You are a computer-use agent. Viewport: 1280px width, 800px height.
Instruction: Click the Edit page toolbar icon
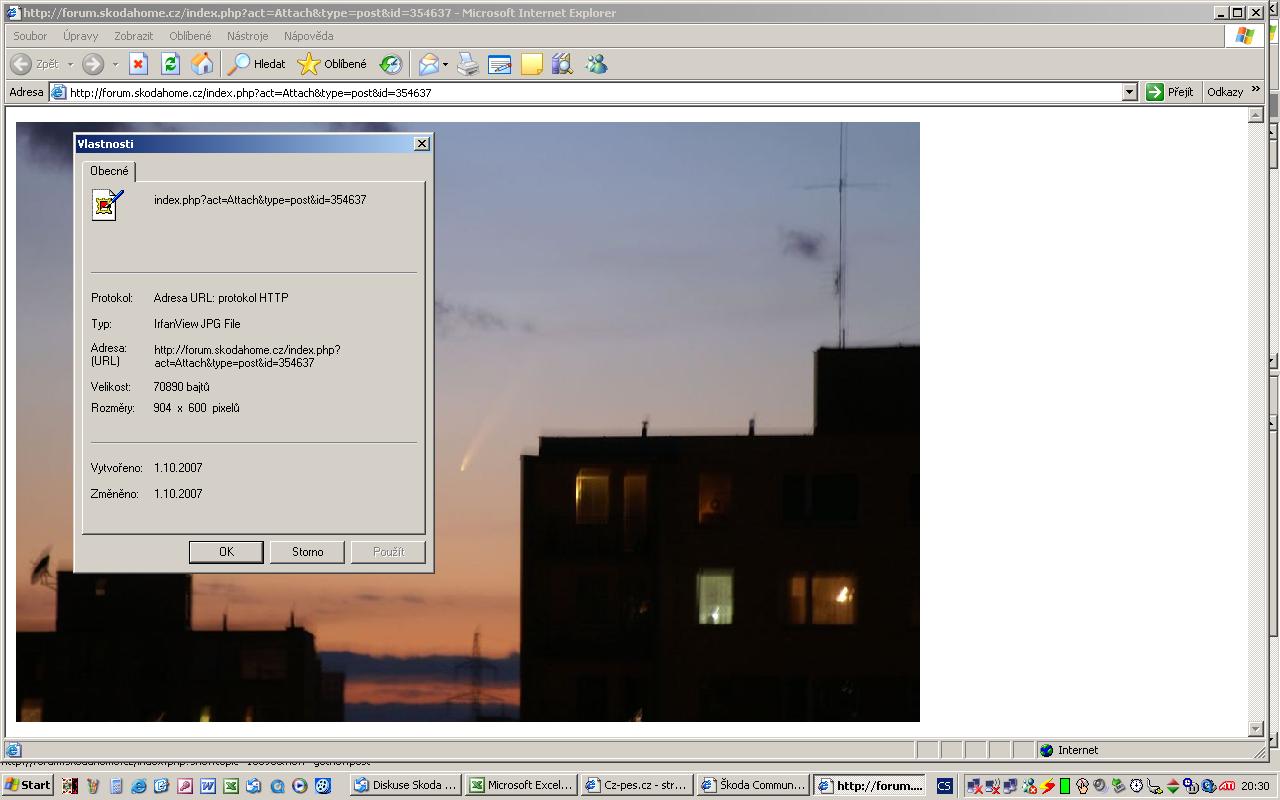(500, 64)
